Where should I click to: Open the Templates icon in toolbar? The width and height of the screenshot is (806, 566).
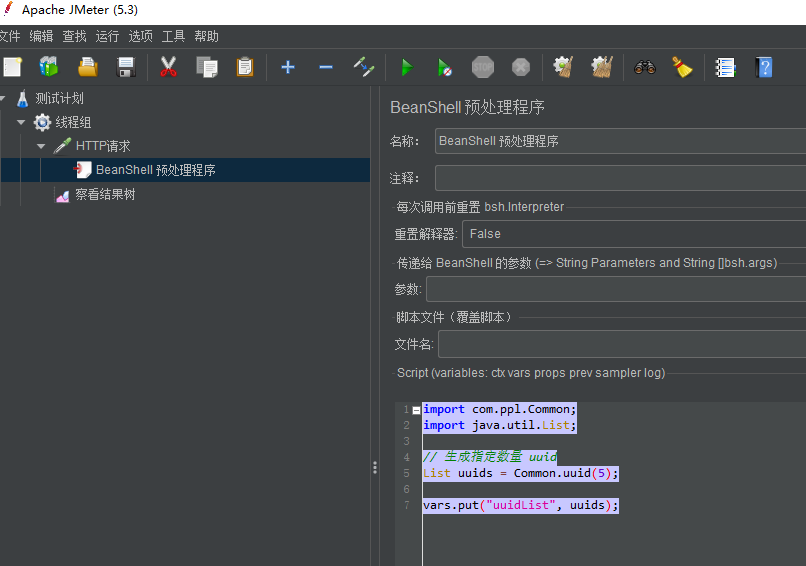click(49, 67)
